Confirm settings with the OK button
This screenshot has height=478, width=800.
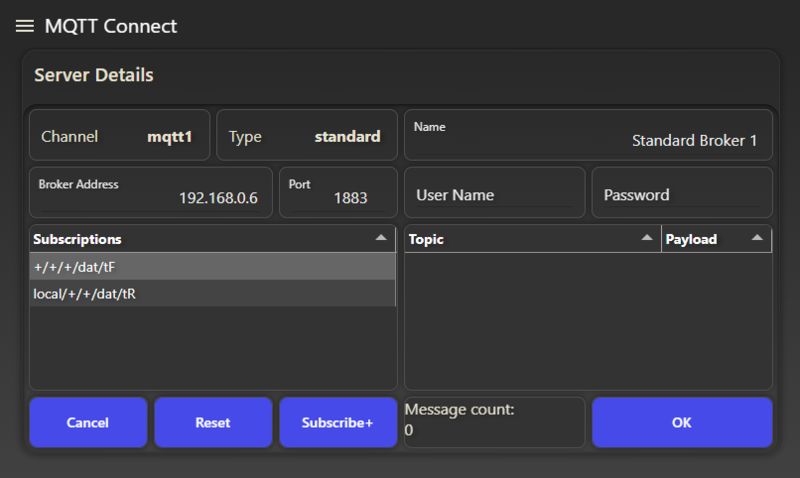pos(682,422)
